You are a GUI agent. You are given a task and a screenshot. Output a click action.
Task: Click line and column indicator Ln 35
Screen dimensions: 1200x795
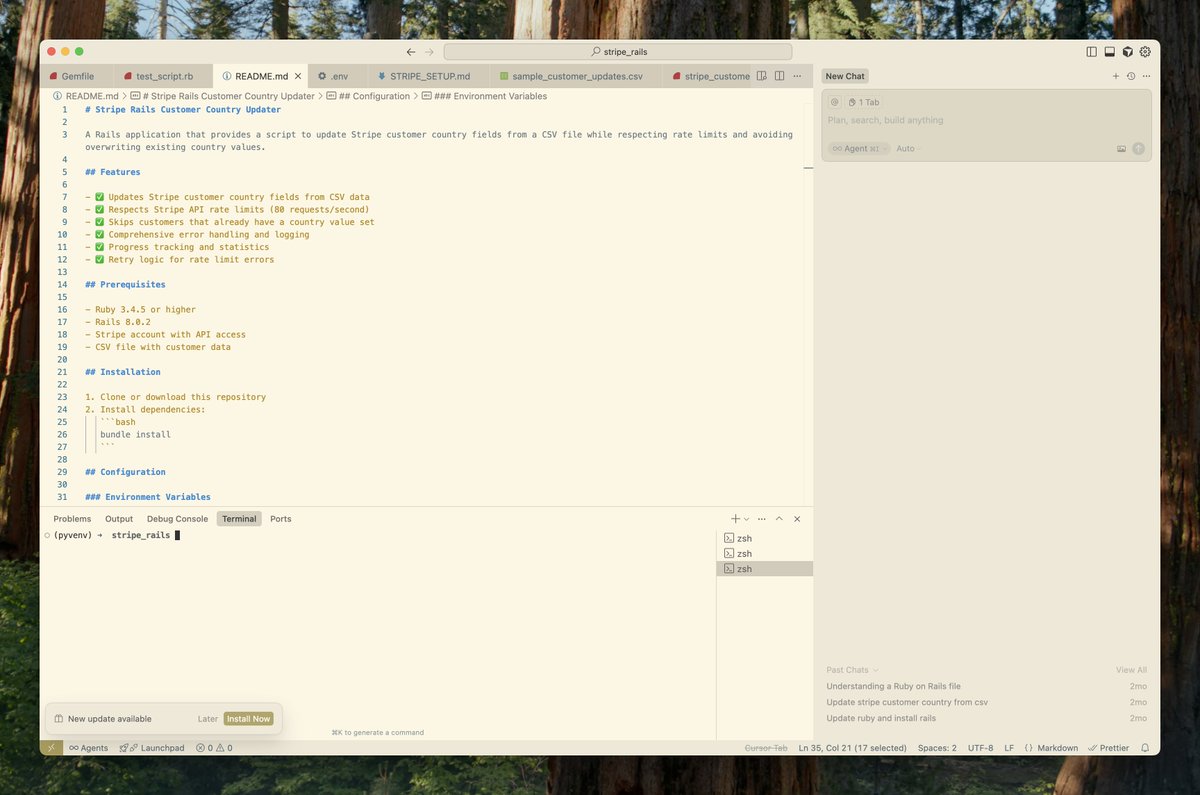click(852, 748)
